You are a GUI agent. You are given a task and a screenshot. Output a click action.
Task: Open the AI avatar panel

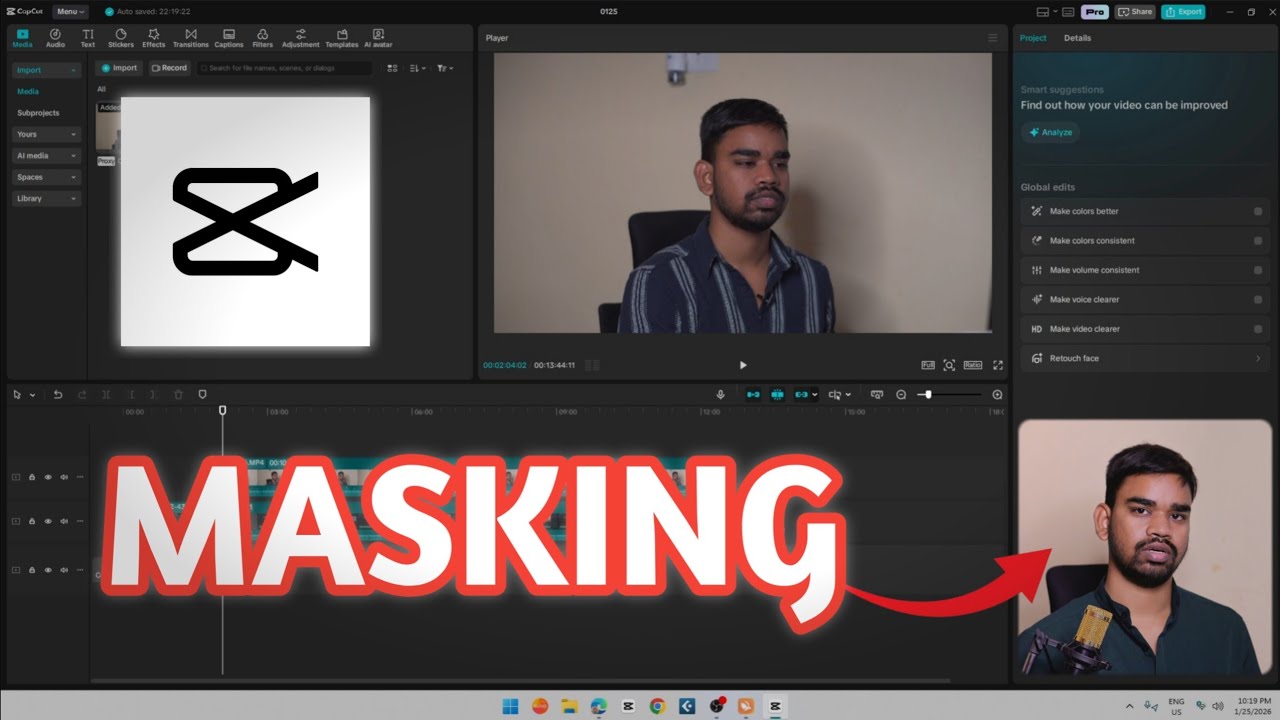click(378, 38)
